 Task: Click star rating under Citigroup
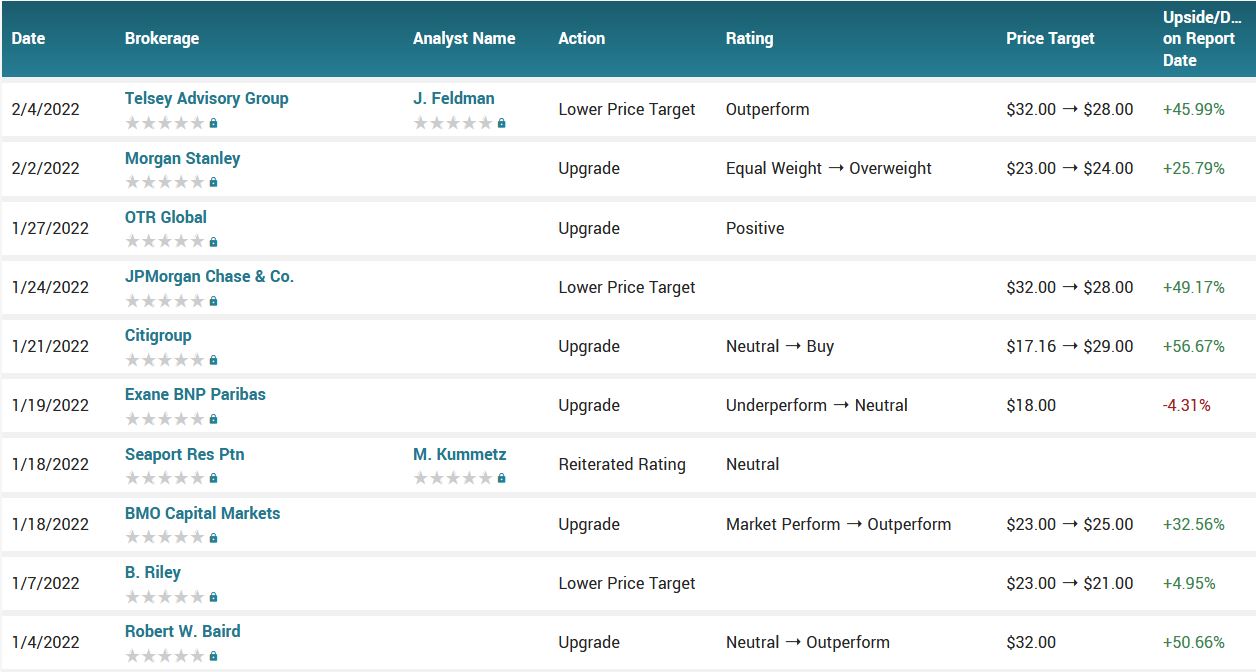pyautogui.click(x=165, y=360)
